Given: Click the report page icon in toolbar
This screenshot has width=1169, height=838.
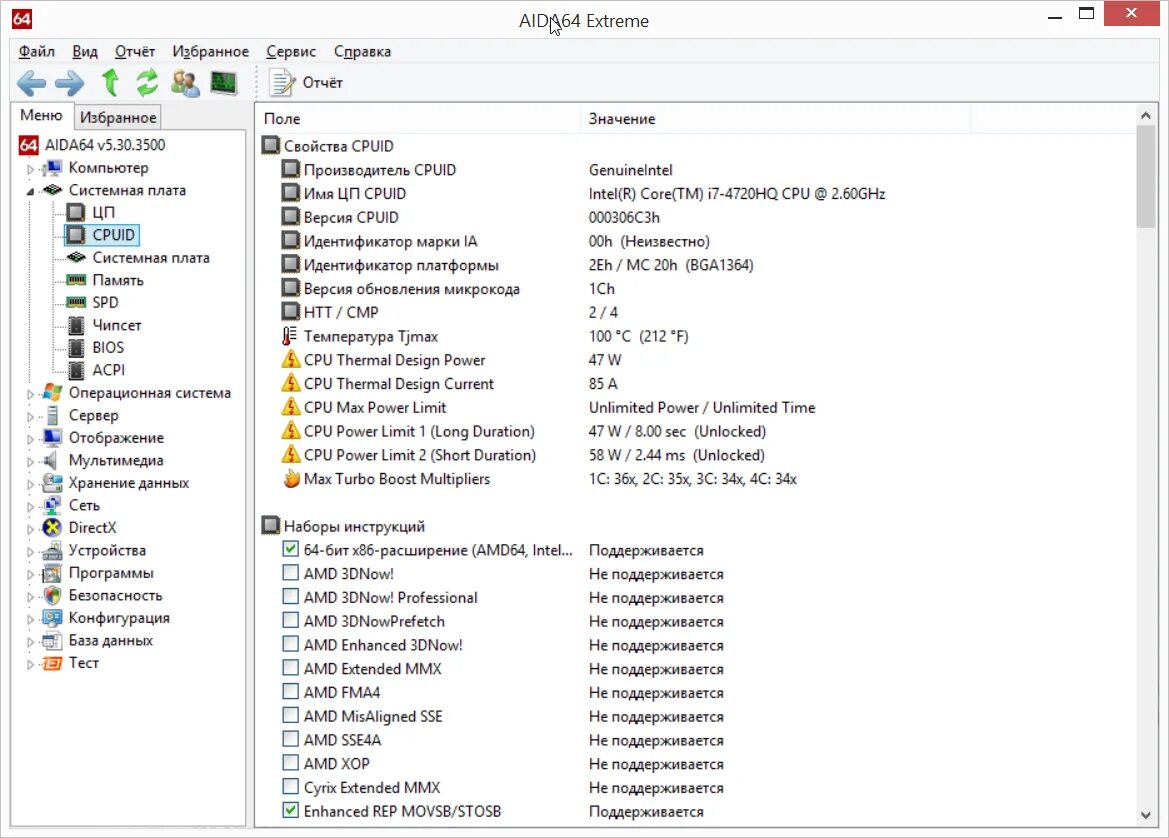Looking at the screenshot, I should click(x=283, y=82).
